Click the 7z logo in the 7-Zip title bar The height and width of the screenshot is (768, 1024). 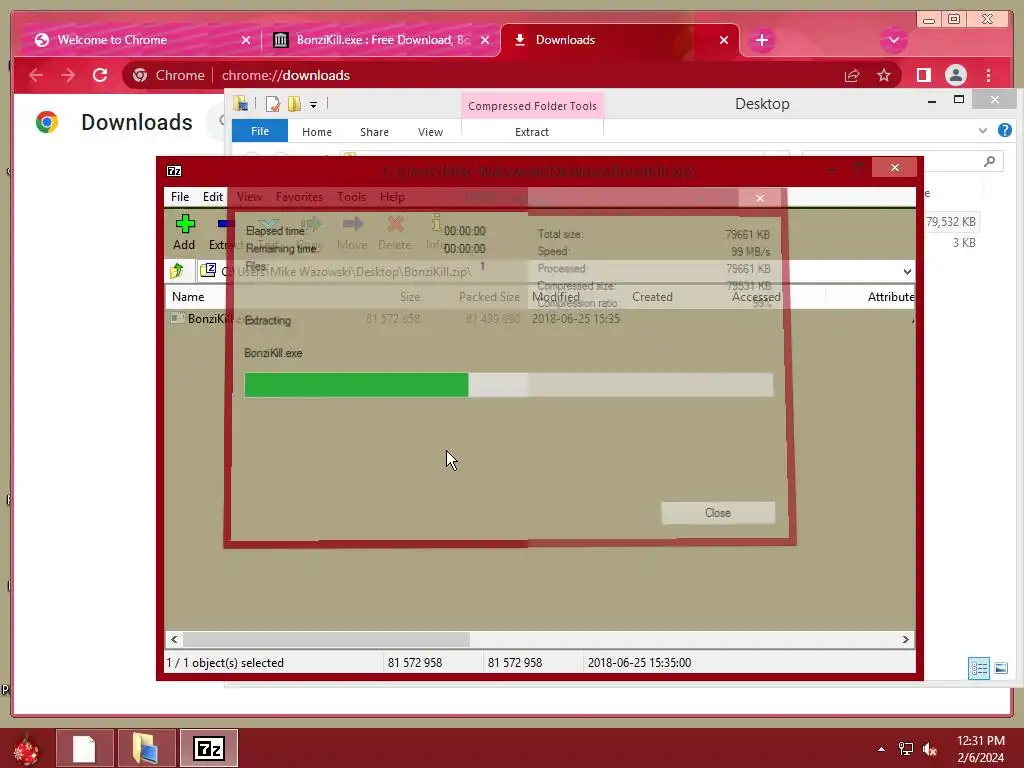tap(174, 170)
